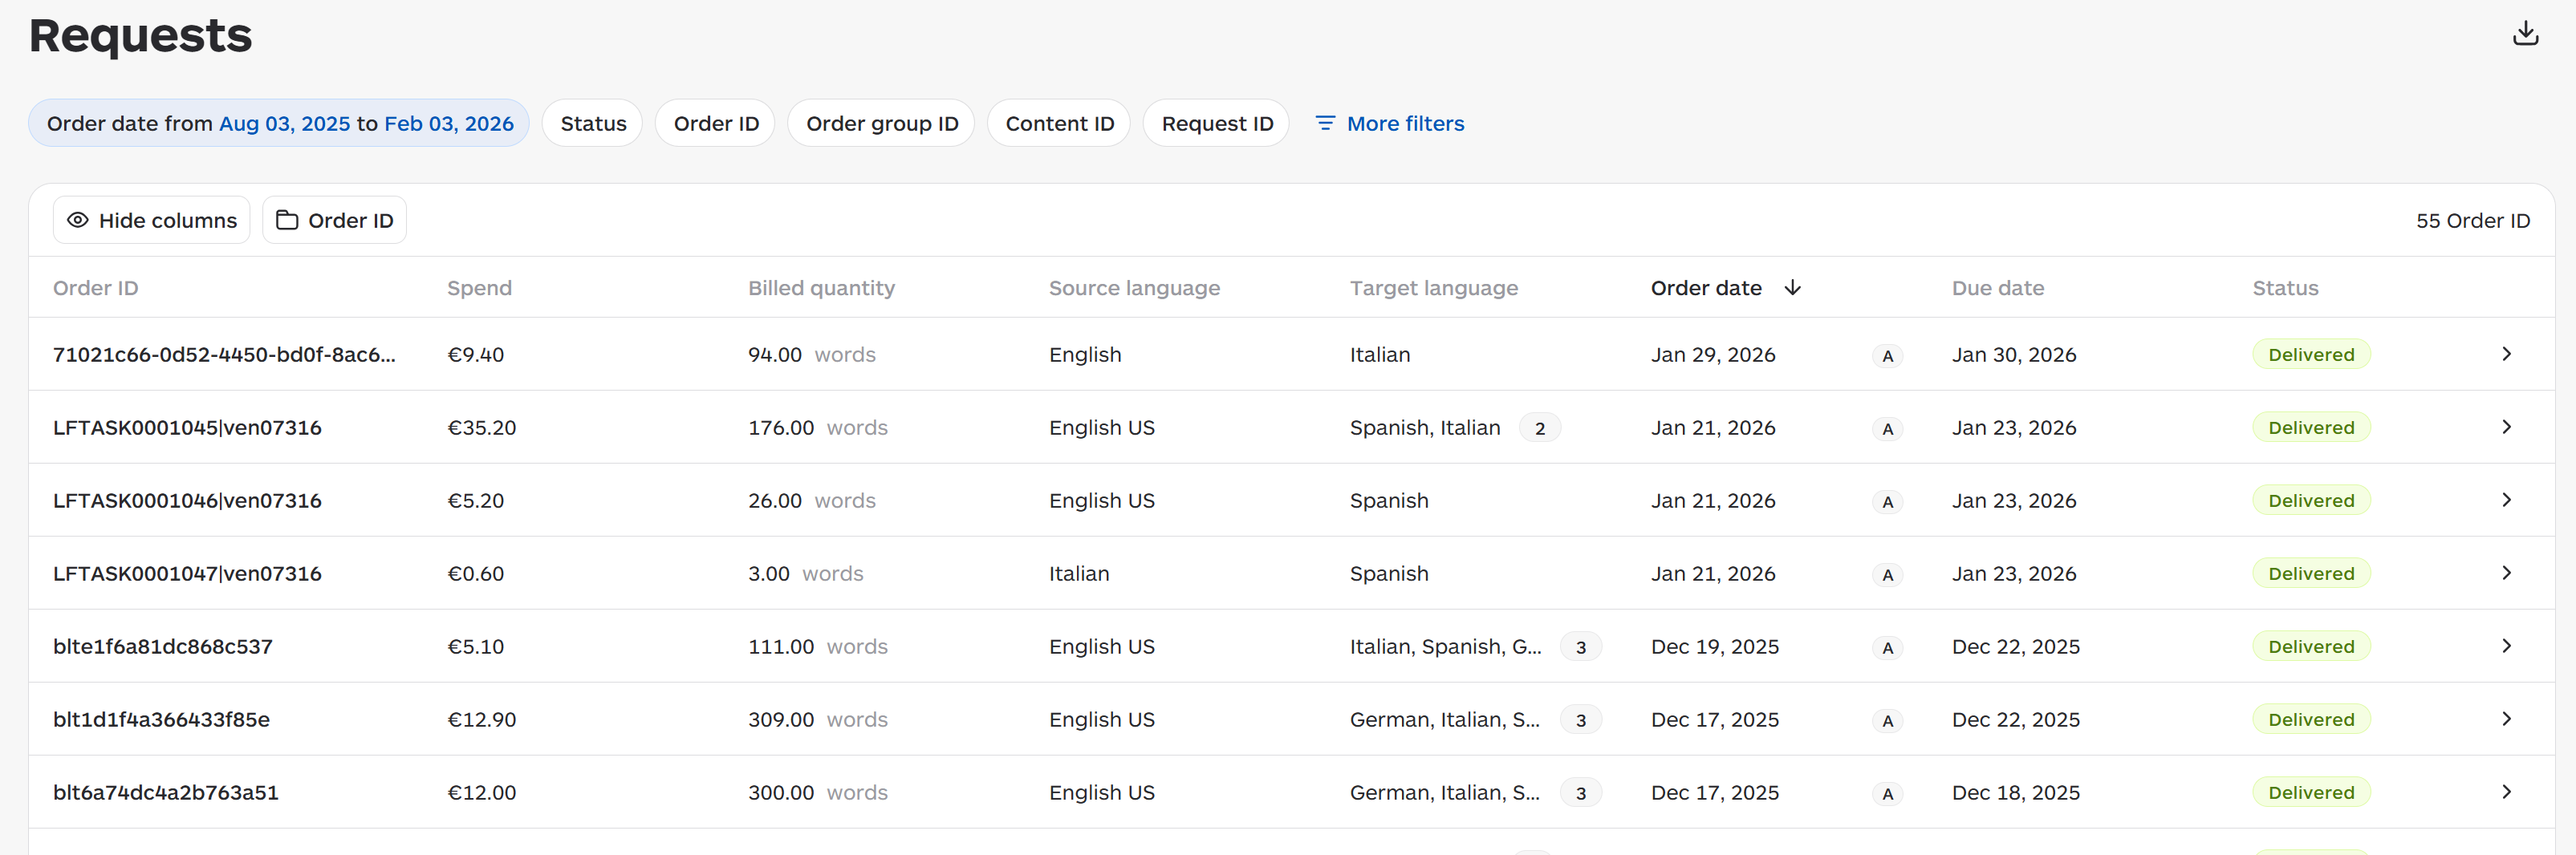
Task: Click the Delivered status of the 71021c66 order
Action: 2311,355
